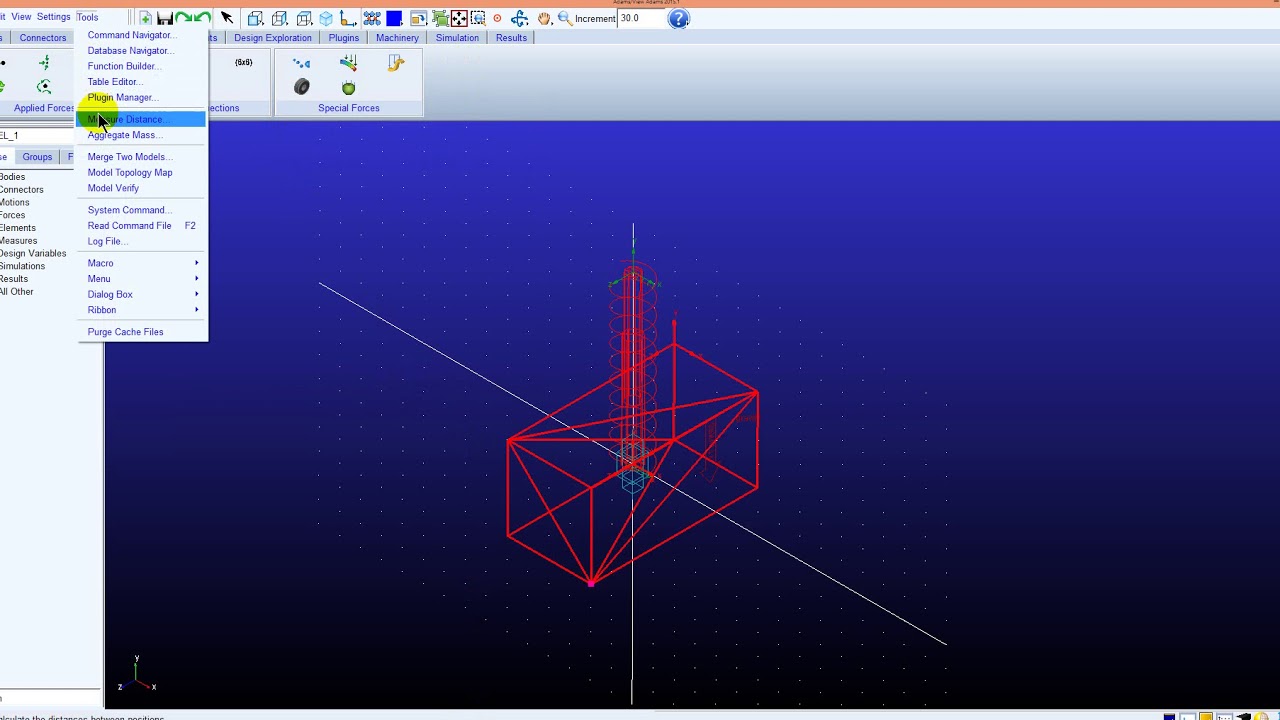
Task: Select Purge Cache Files
Action: click(x=141, y=332)
